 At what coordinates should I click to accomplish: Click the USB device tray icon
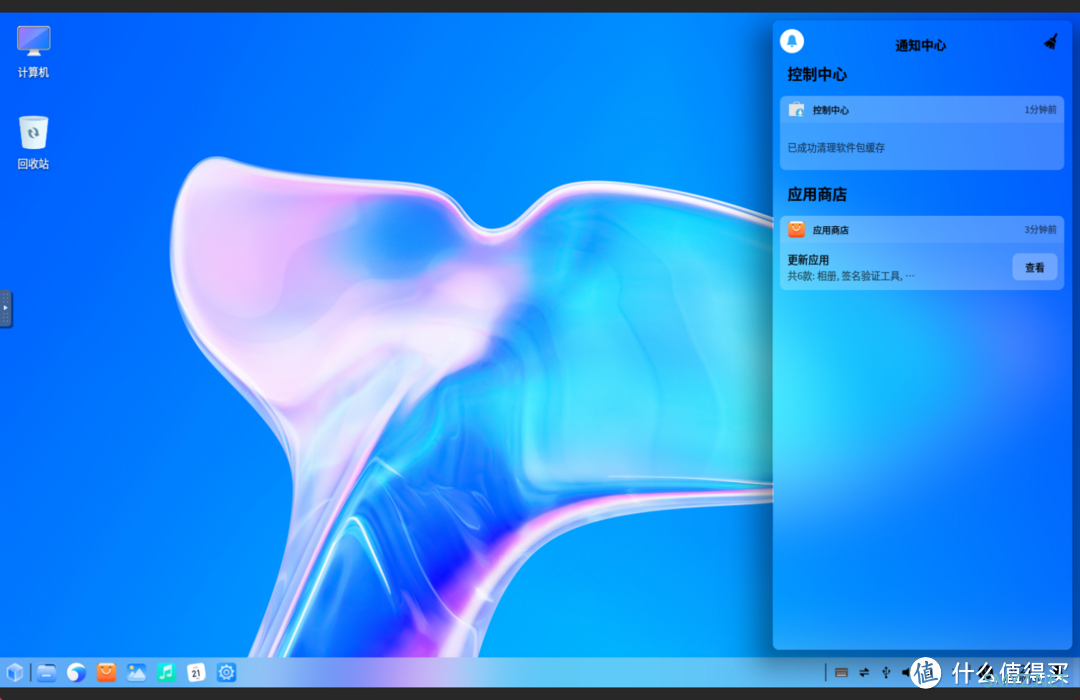(886, 672)
